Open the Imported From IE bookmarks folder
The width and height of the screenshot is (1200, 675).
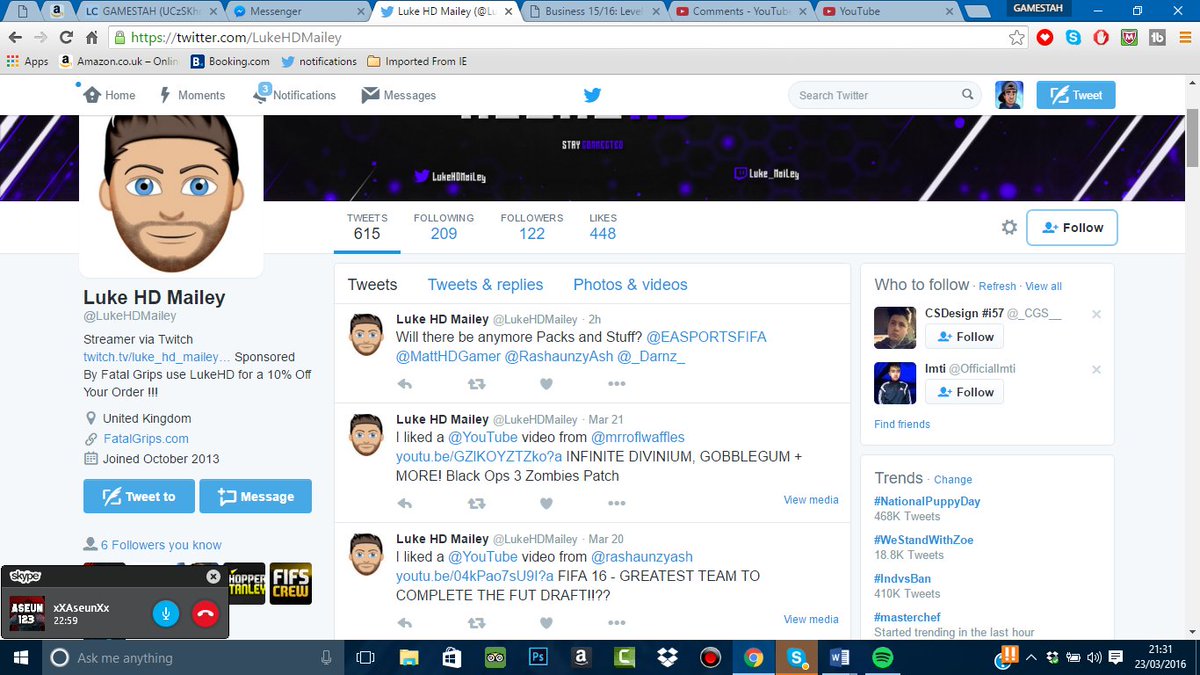(419, 61)
